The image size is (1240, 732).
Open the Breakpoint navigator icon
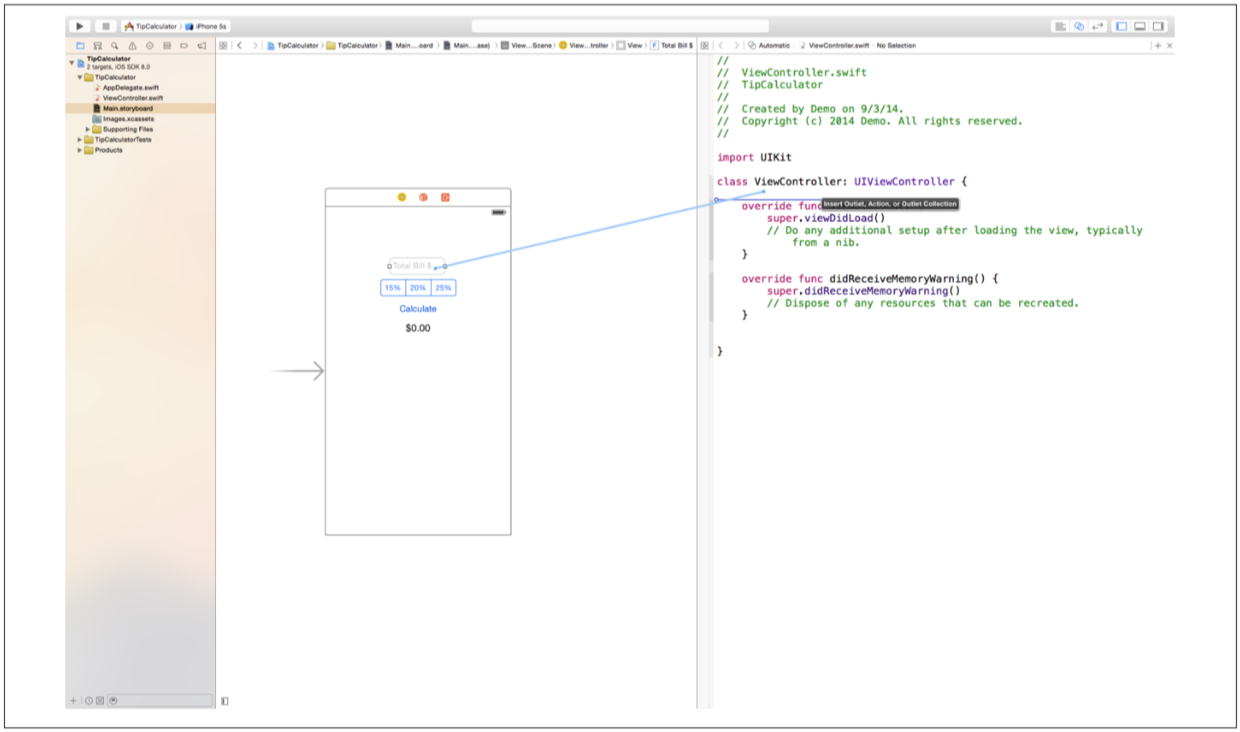[x=184, y=46]
